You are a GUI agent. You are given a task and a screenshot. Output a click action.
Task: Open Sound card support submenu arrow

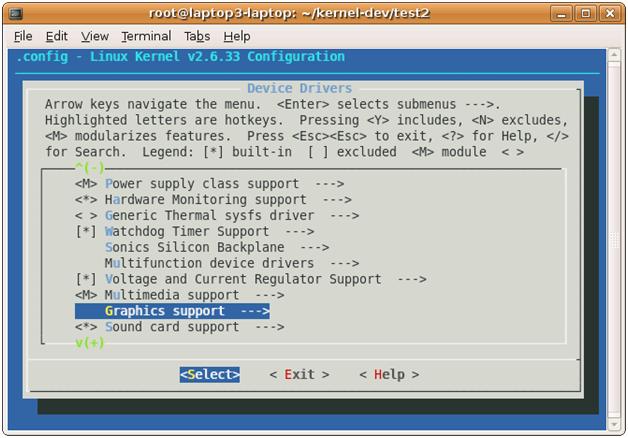pos(269,327)
